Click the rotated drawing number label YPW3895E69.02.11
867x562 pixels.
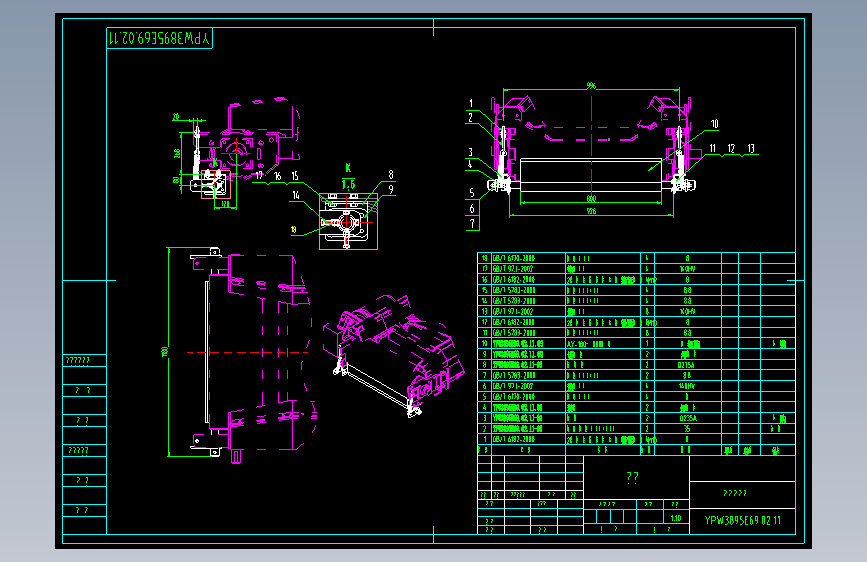pyautogui.click(x=159, y=38)
